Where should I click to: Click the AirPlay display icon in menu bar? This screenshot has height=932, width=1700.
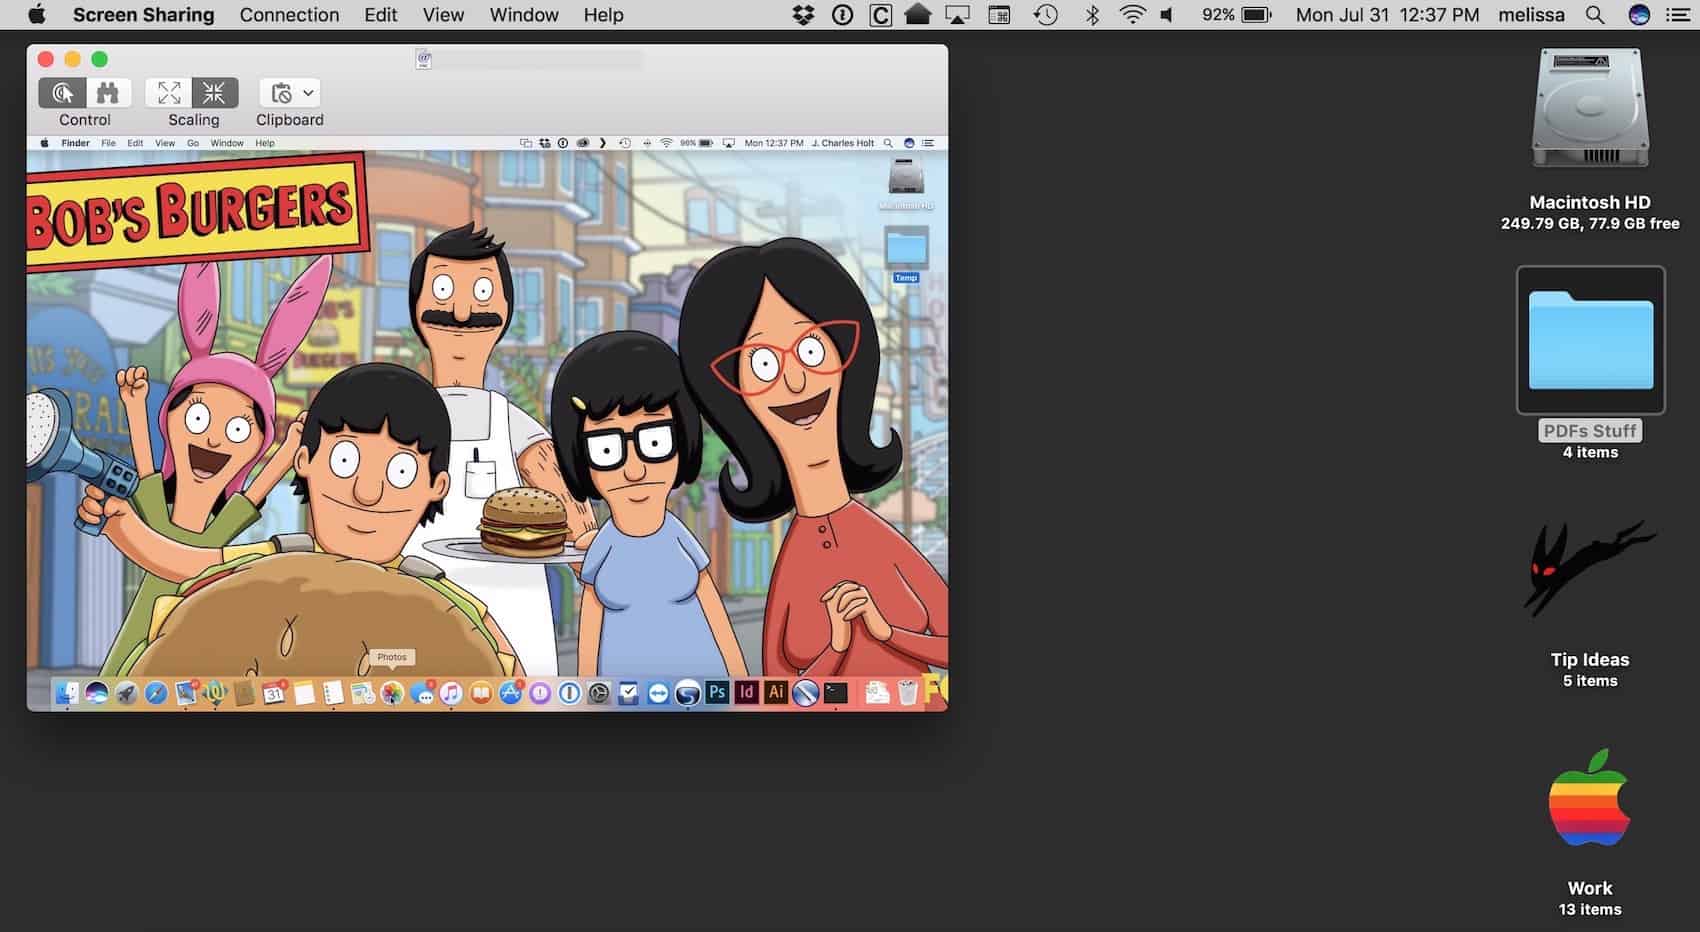tap(957, 15)
